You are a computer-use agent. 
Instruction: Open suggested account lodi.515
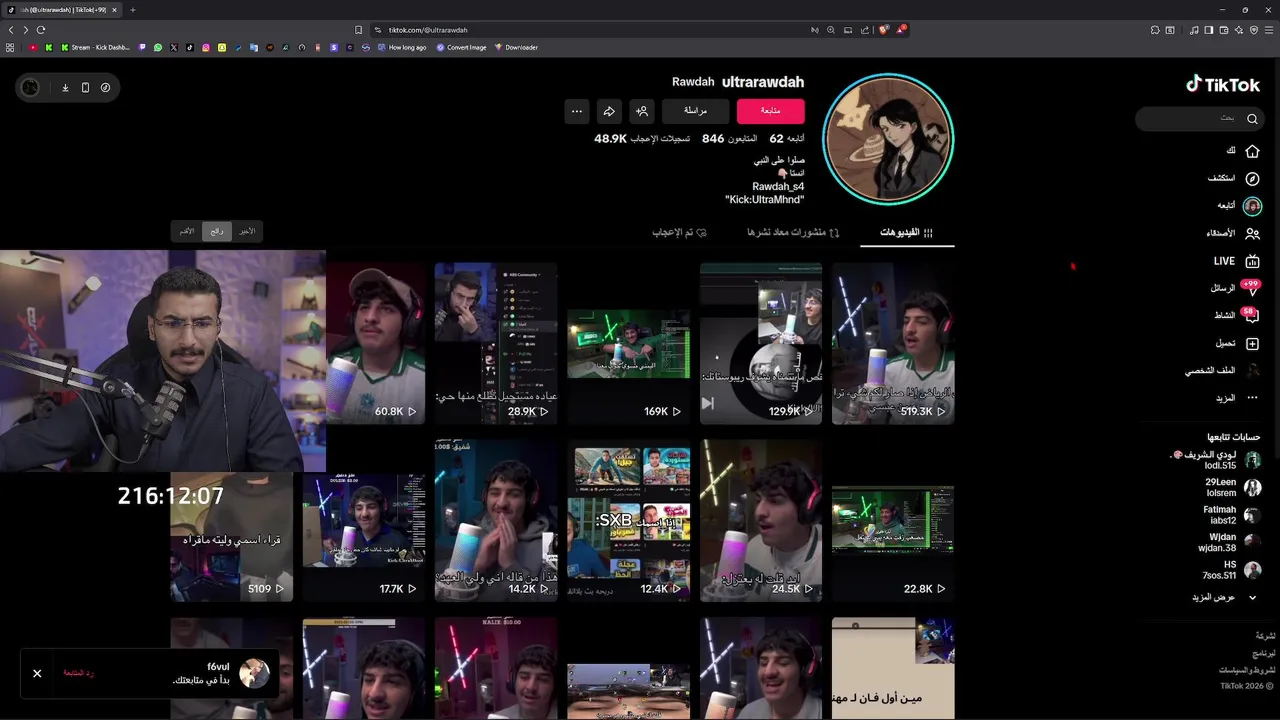[x=1216, y=460]
